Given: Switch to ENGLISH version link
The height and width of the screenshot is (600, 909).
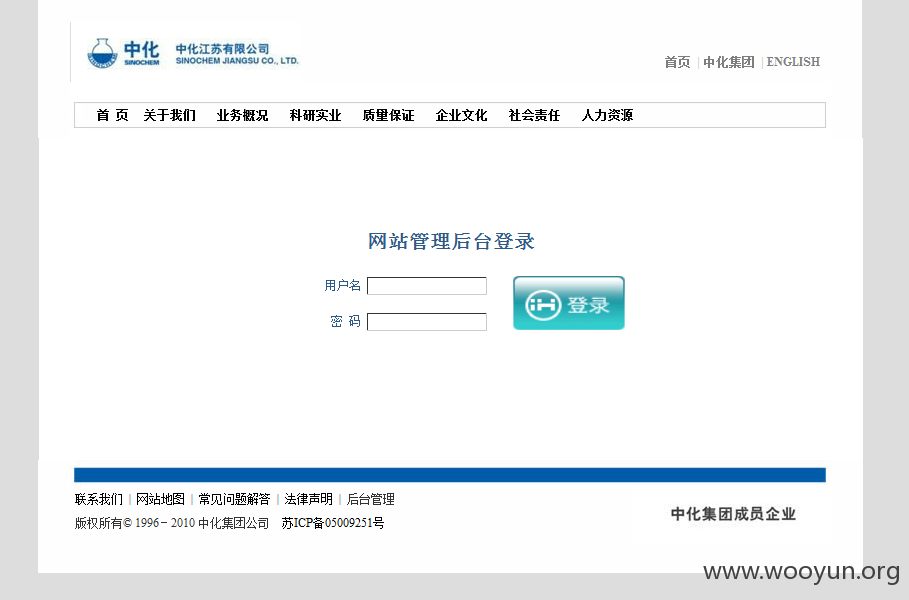Looking at the screenshot, I should pyautogui.click(x=793, y=62).
